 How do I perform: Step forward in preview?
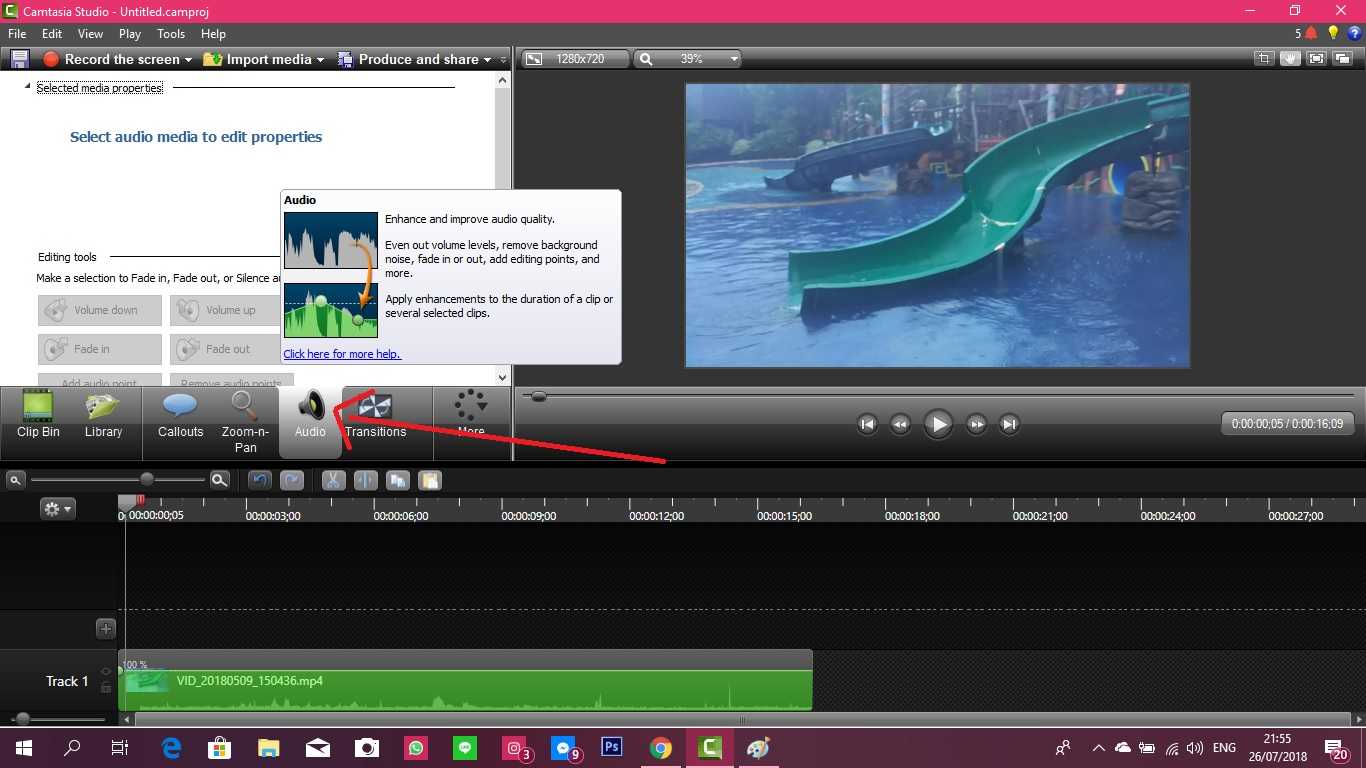[976, 424]
